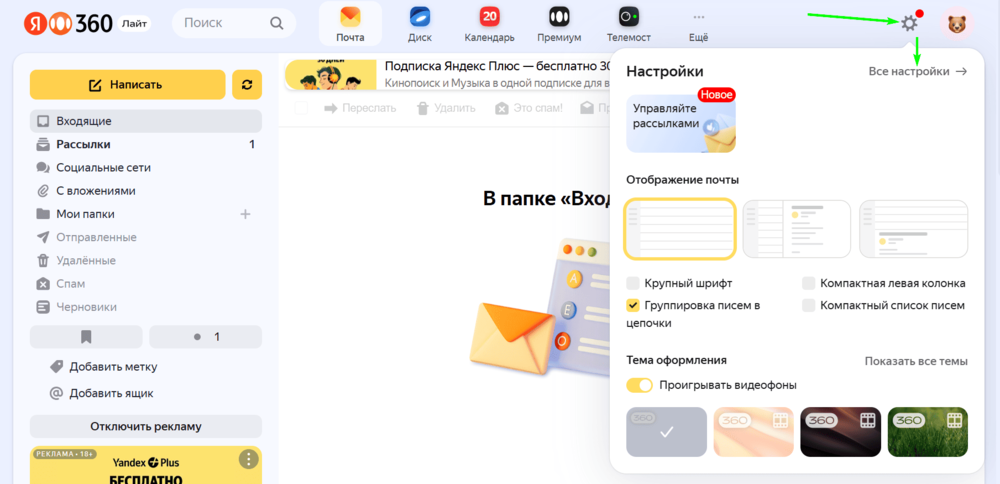
Task: Open the Отправленные folder
Action: tap(145, 237)
